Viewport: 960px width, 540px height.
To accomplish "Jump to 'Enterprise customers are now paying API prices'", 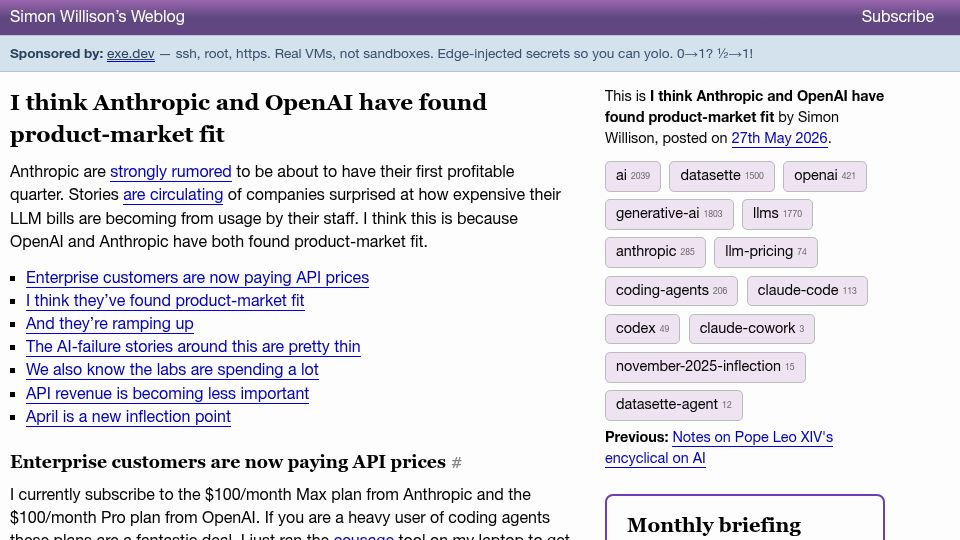I will [x=197, y=277].
